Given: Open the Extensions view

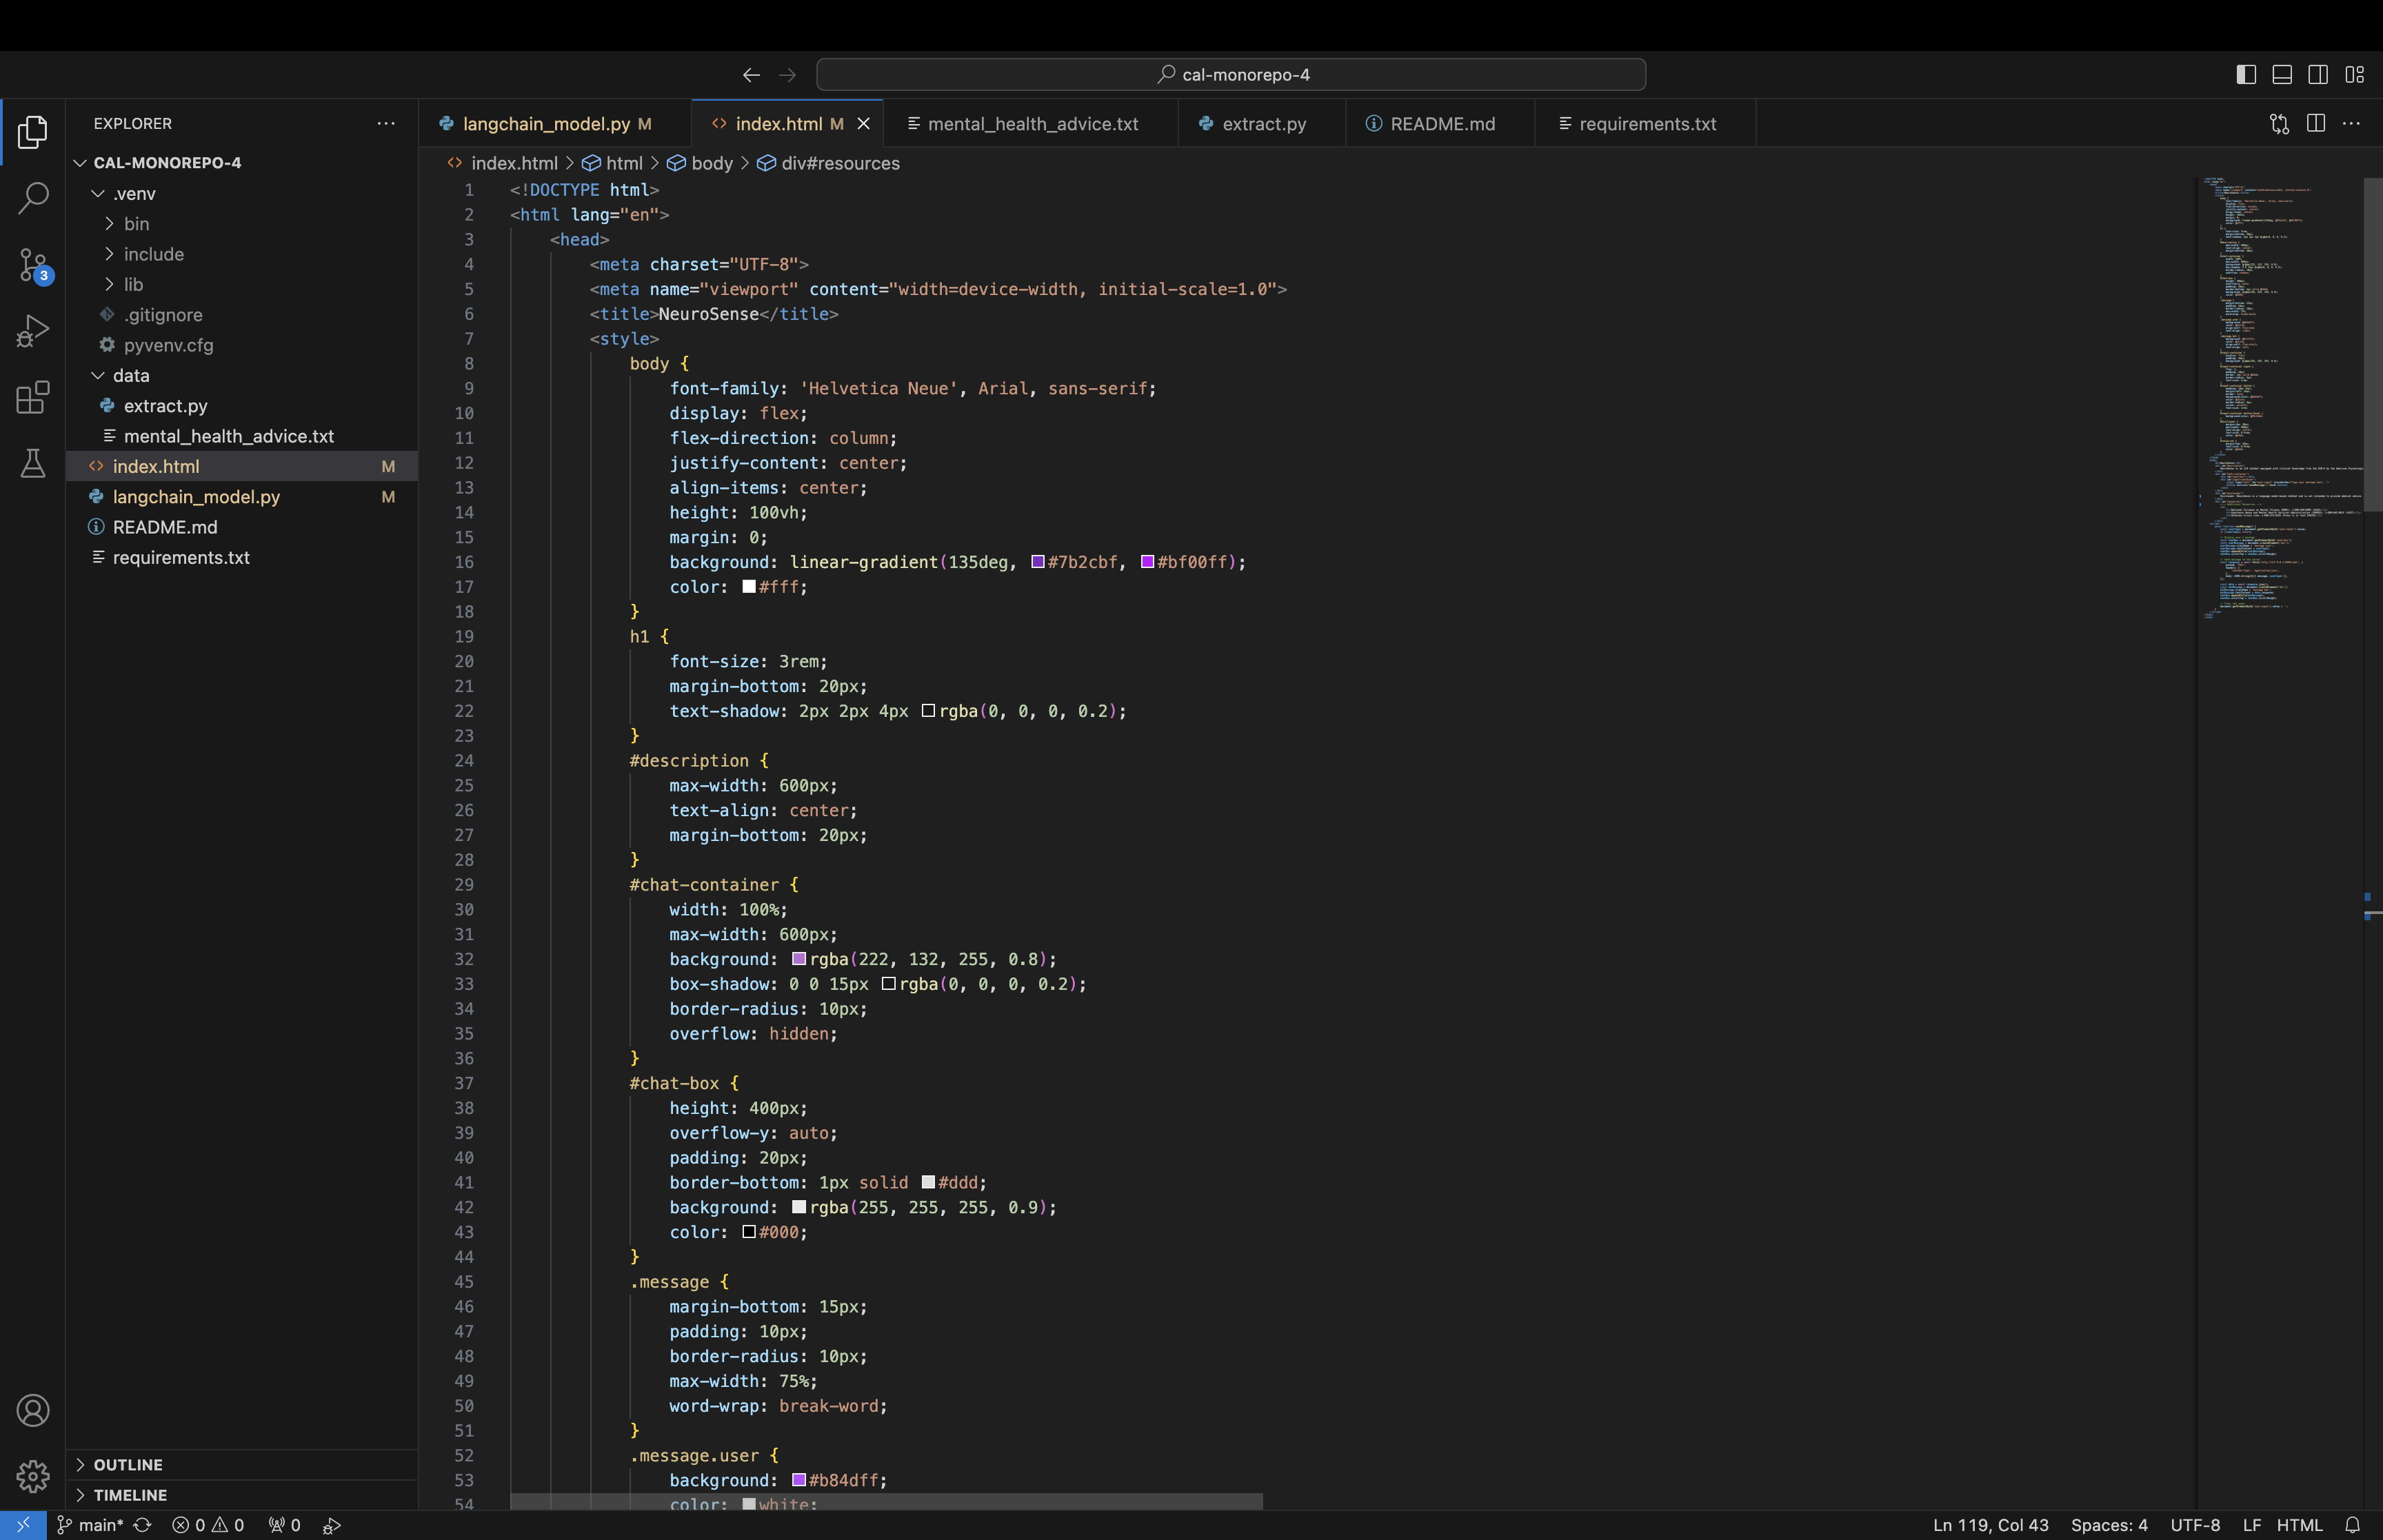Looking at the screenshot, I should point(33,397).
